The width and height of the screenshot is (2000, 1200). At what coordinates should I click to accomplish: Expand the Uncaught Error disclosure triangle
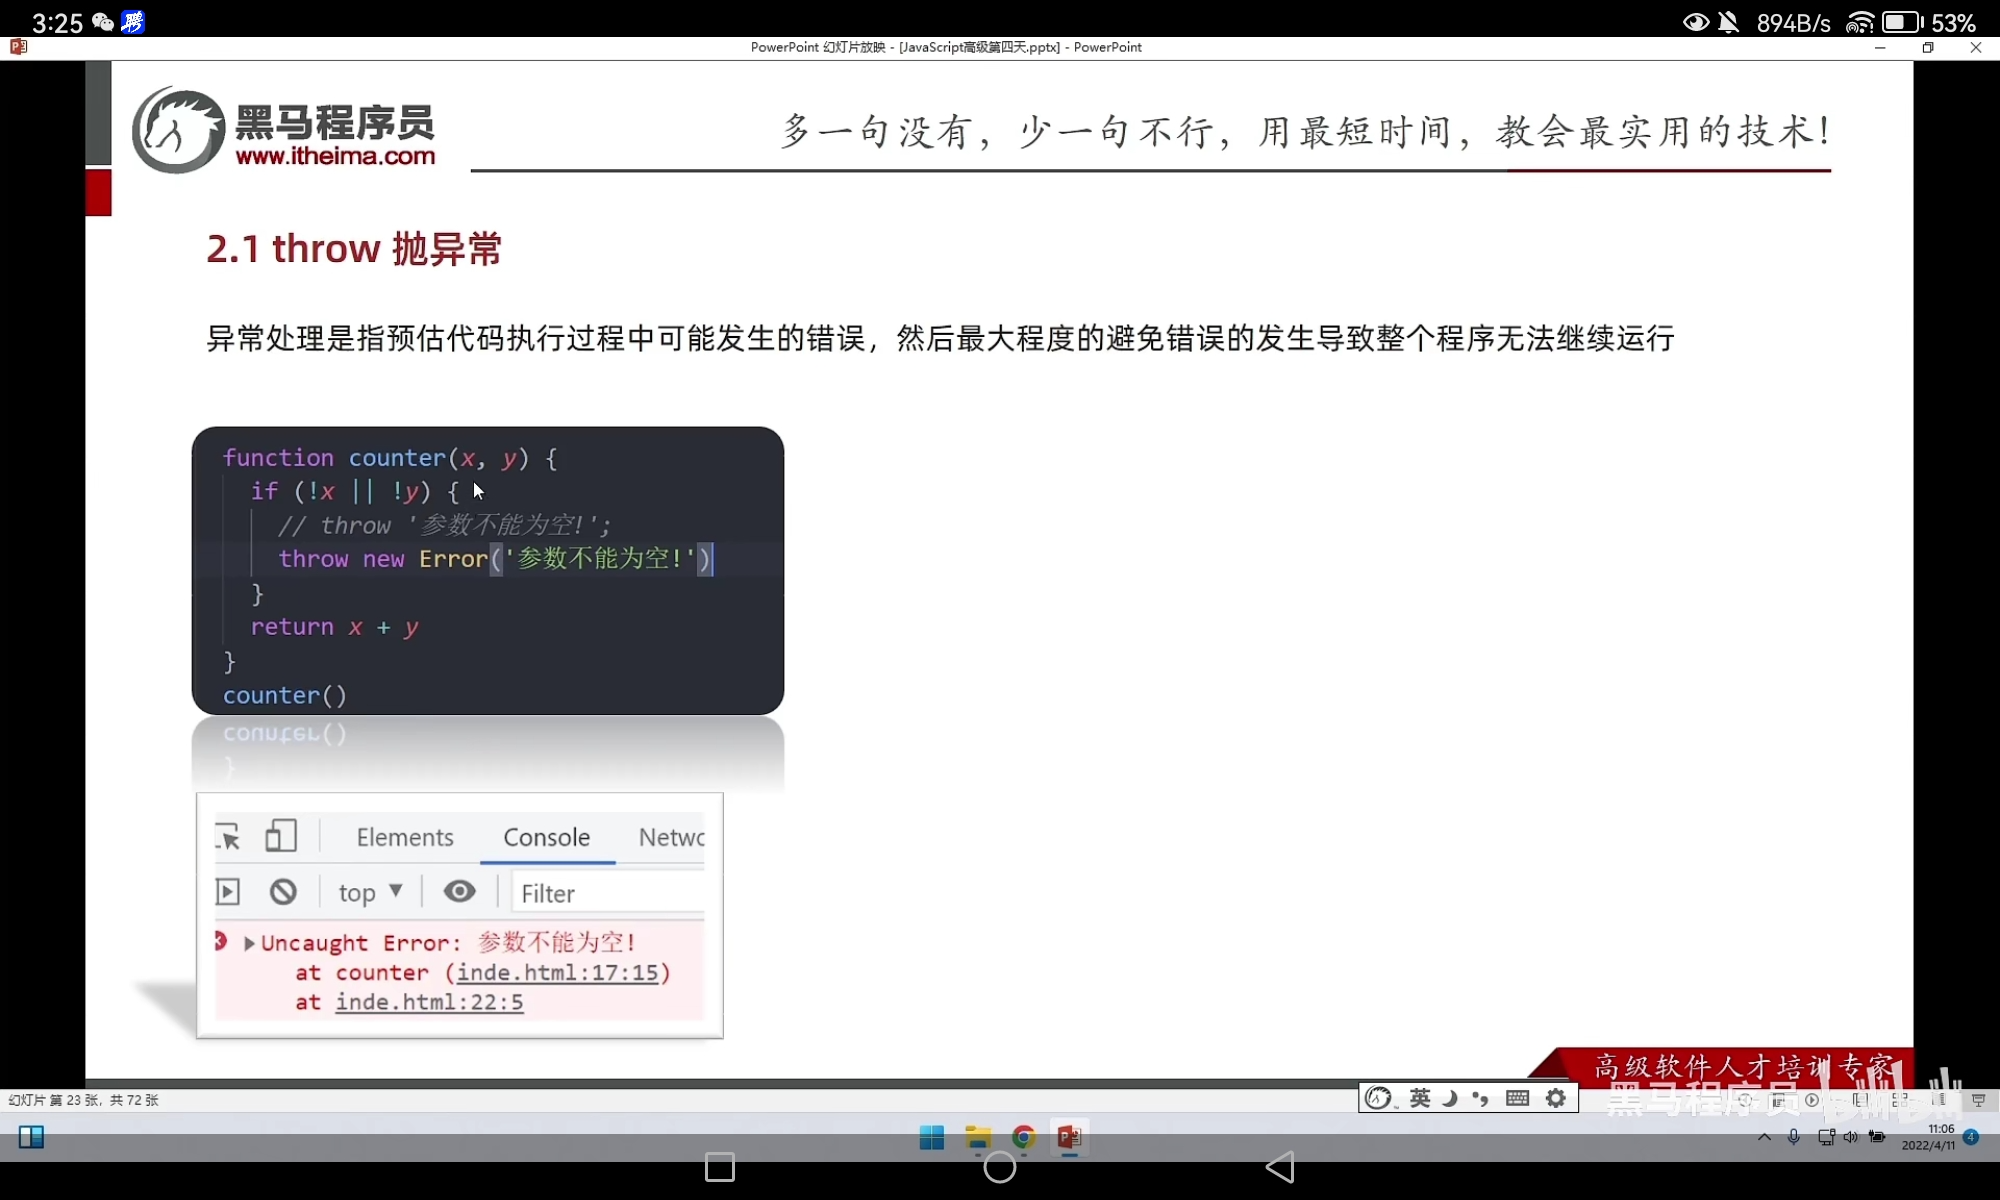(249, 943)
